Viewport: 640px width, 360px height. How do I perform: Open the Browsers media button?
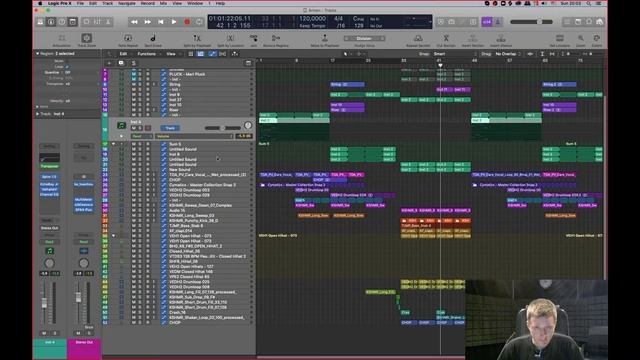[599, 22]
